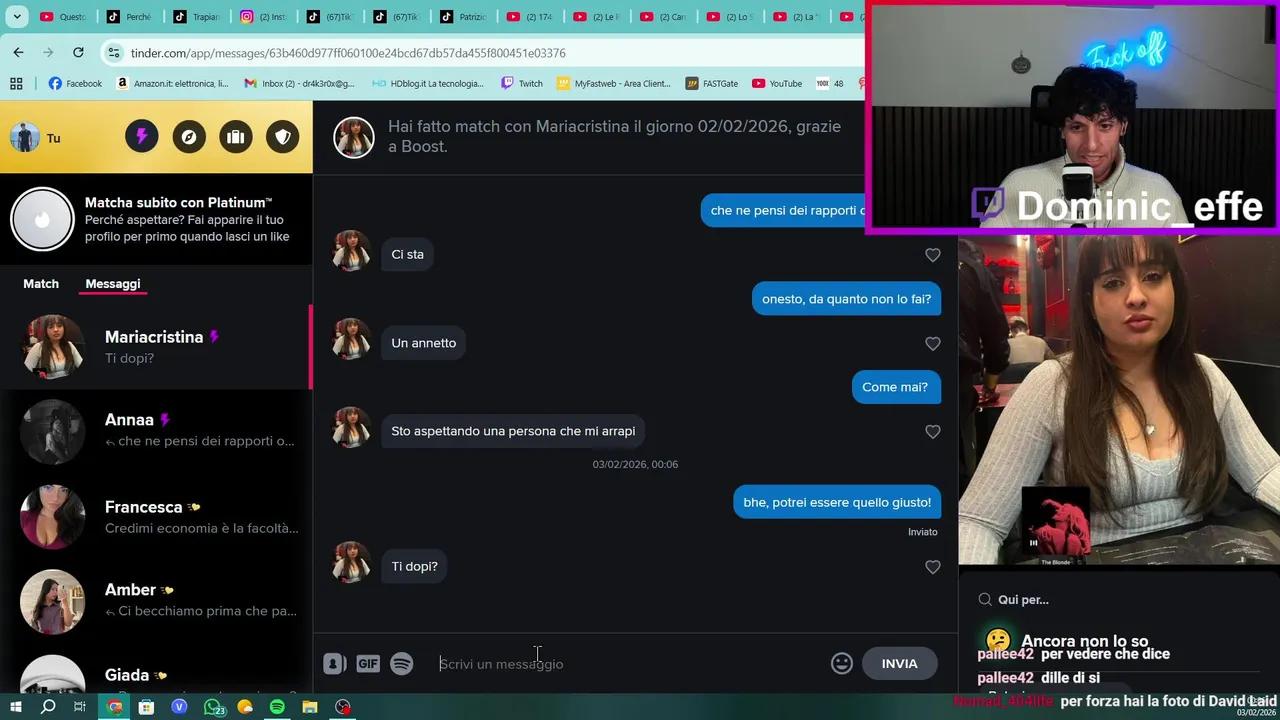Open the Gmail Inbox bookmark
1280x720 pixels.
299,83
